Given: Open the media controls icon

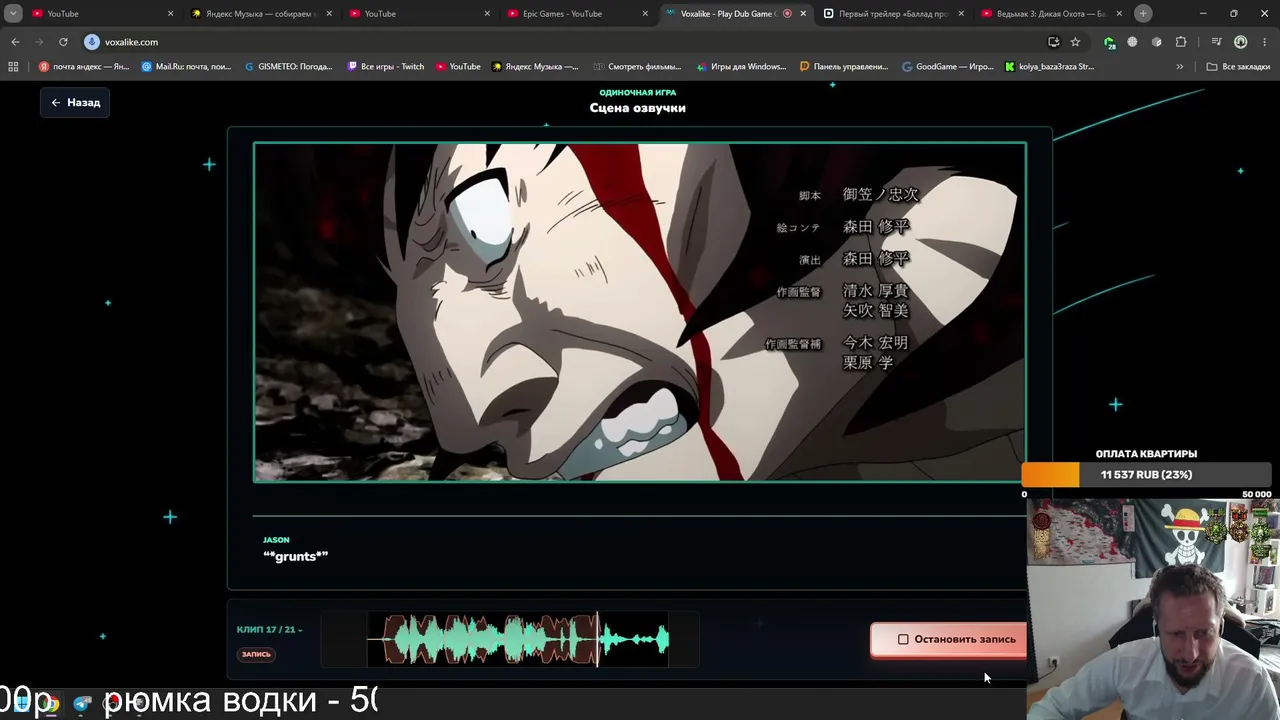Looking at the screenshot, I should point(1216,42).
